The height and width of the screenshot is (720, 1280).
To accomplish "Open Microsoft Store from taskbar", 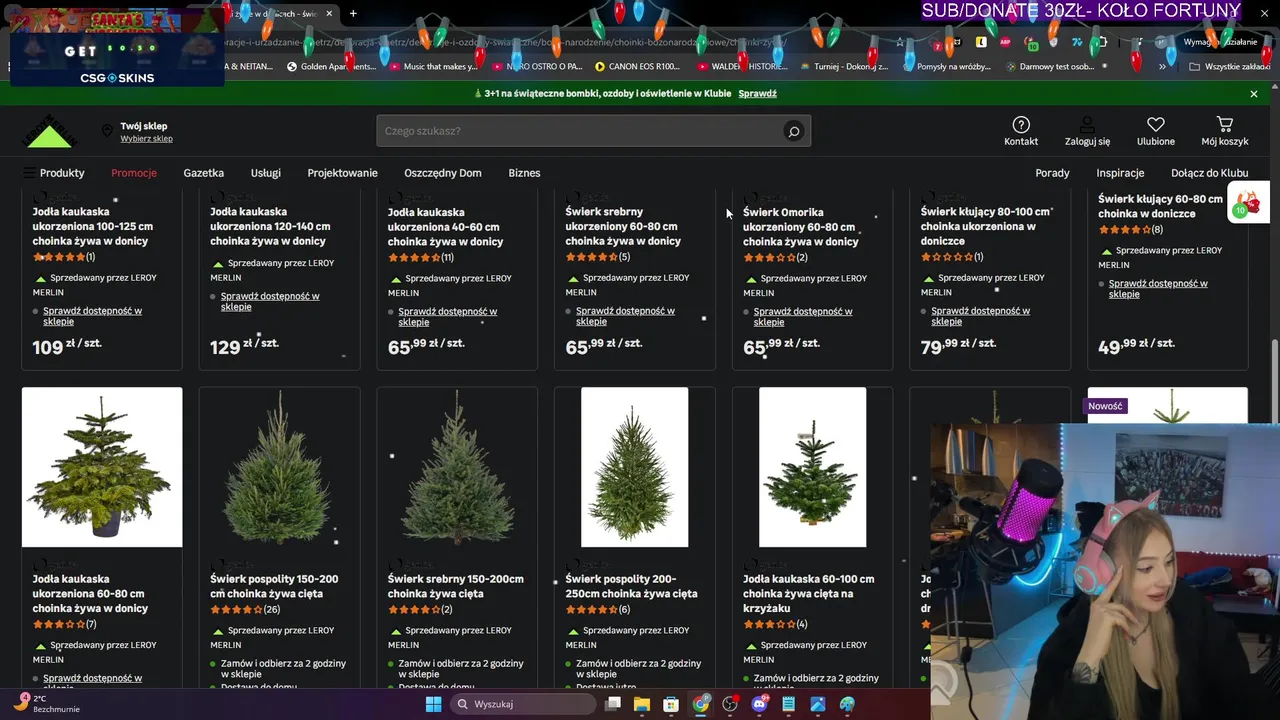I will 671,704.
